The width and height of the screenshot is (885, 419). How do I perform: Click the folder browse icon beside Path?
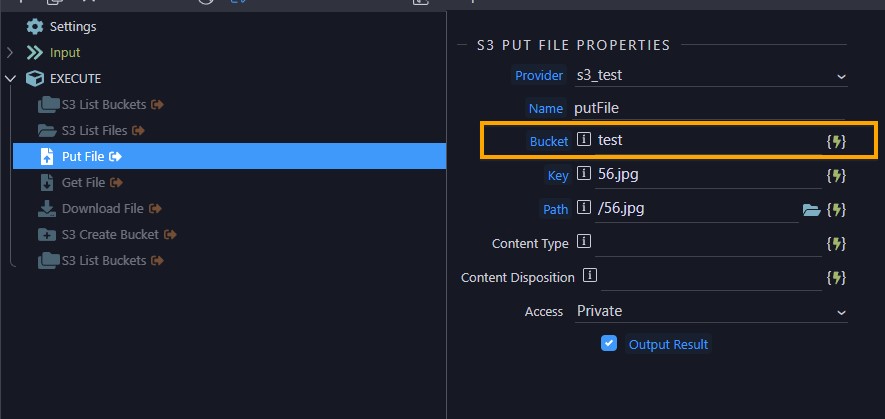(x=812, y=211)
